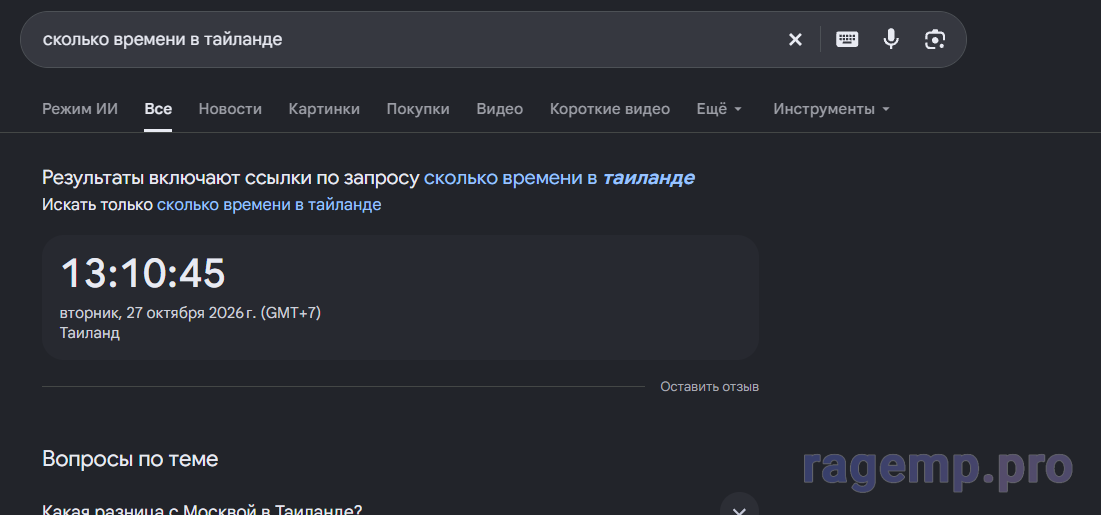1101x515 pixels.
Task: Open the on-screen keyboard input tool
Action: (x=847, y=39)
